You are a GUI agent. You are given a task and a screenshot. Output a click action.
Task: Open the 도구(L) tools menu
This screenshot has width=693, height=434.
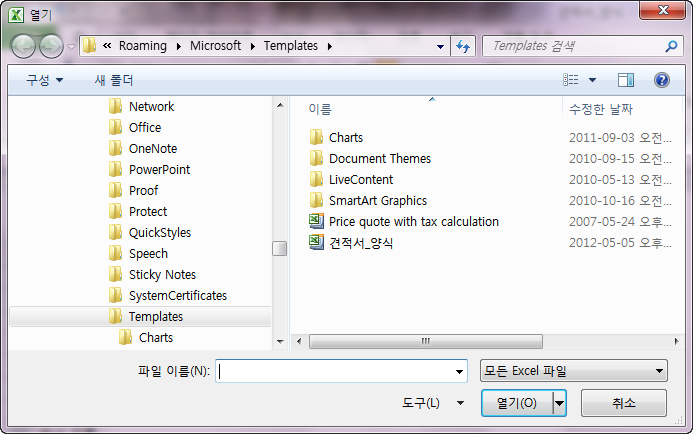432,403
